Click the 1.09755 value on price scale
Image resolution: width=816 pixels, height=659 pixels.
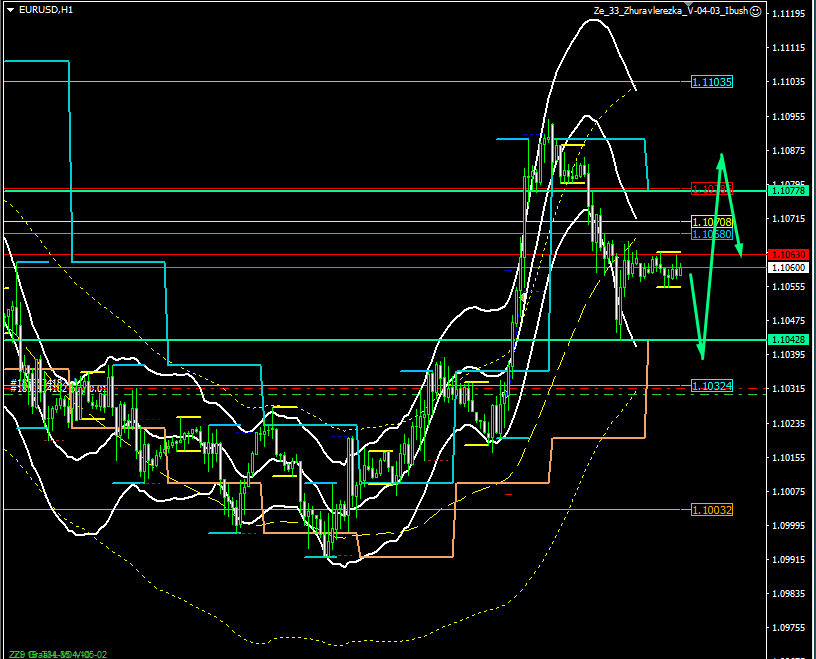click(788, 628)
